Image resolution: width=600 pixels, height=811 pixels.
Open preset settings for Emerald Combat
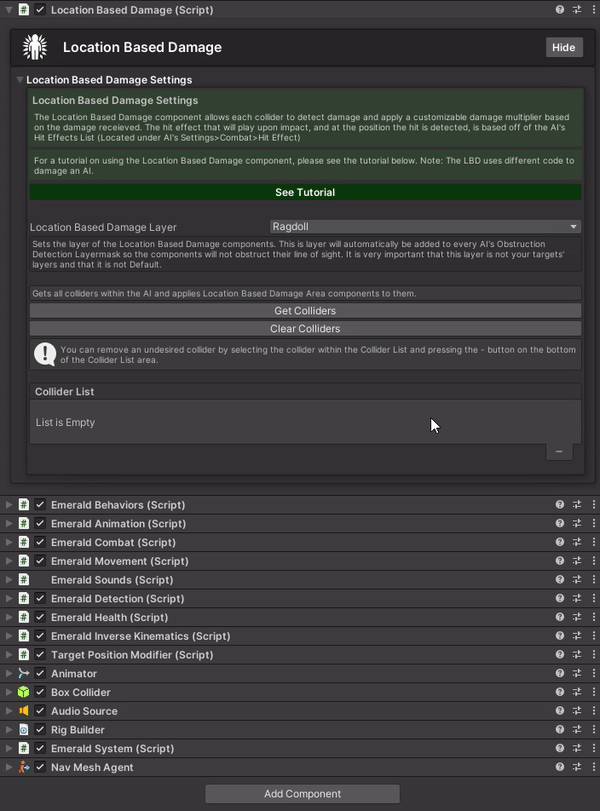click(x=577, y=542)
